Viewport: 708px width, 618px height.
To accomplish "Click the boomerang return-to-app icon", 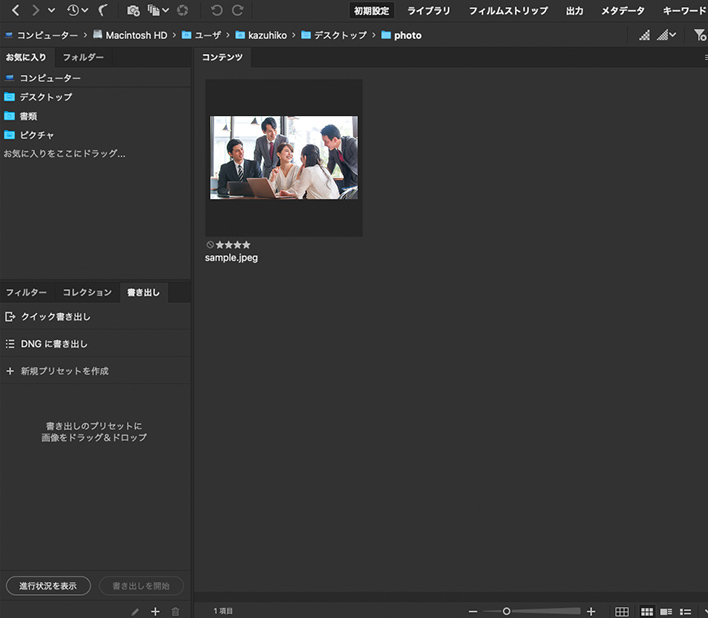I will coord(102,10).
